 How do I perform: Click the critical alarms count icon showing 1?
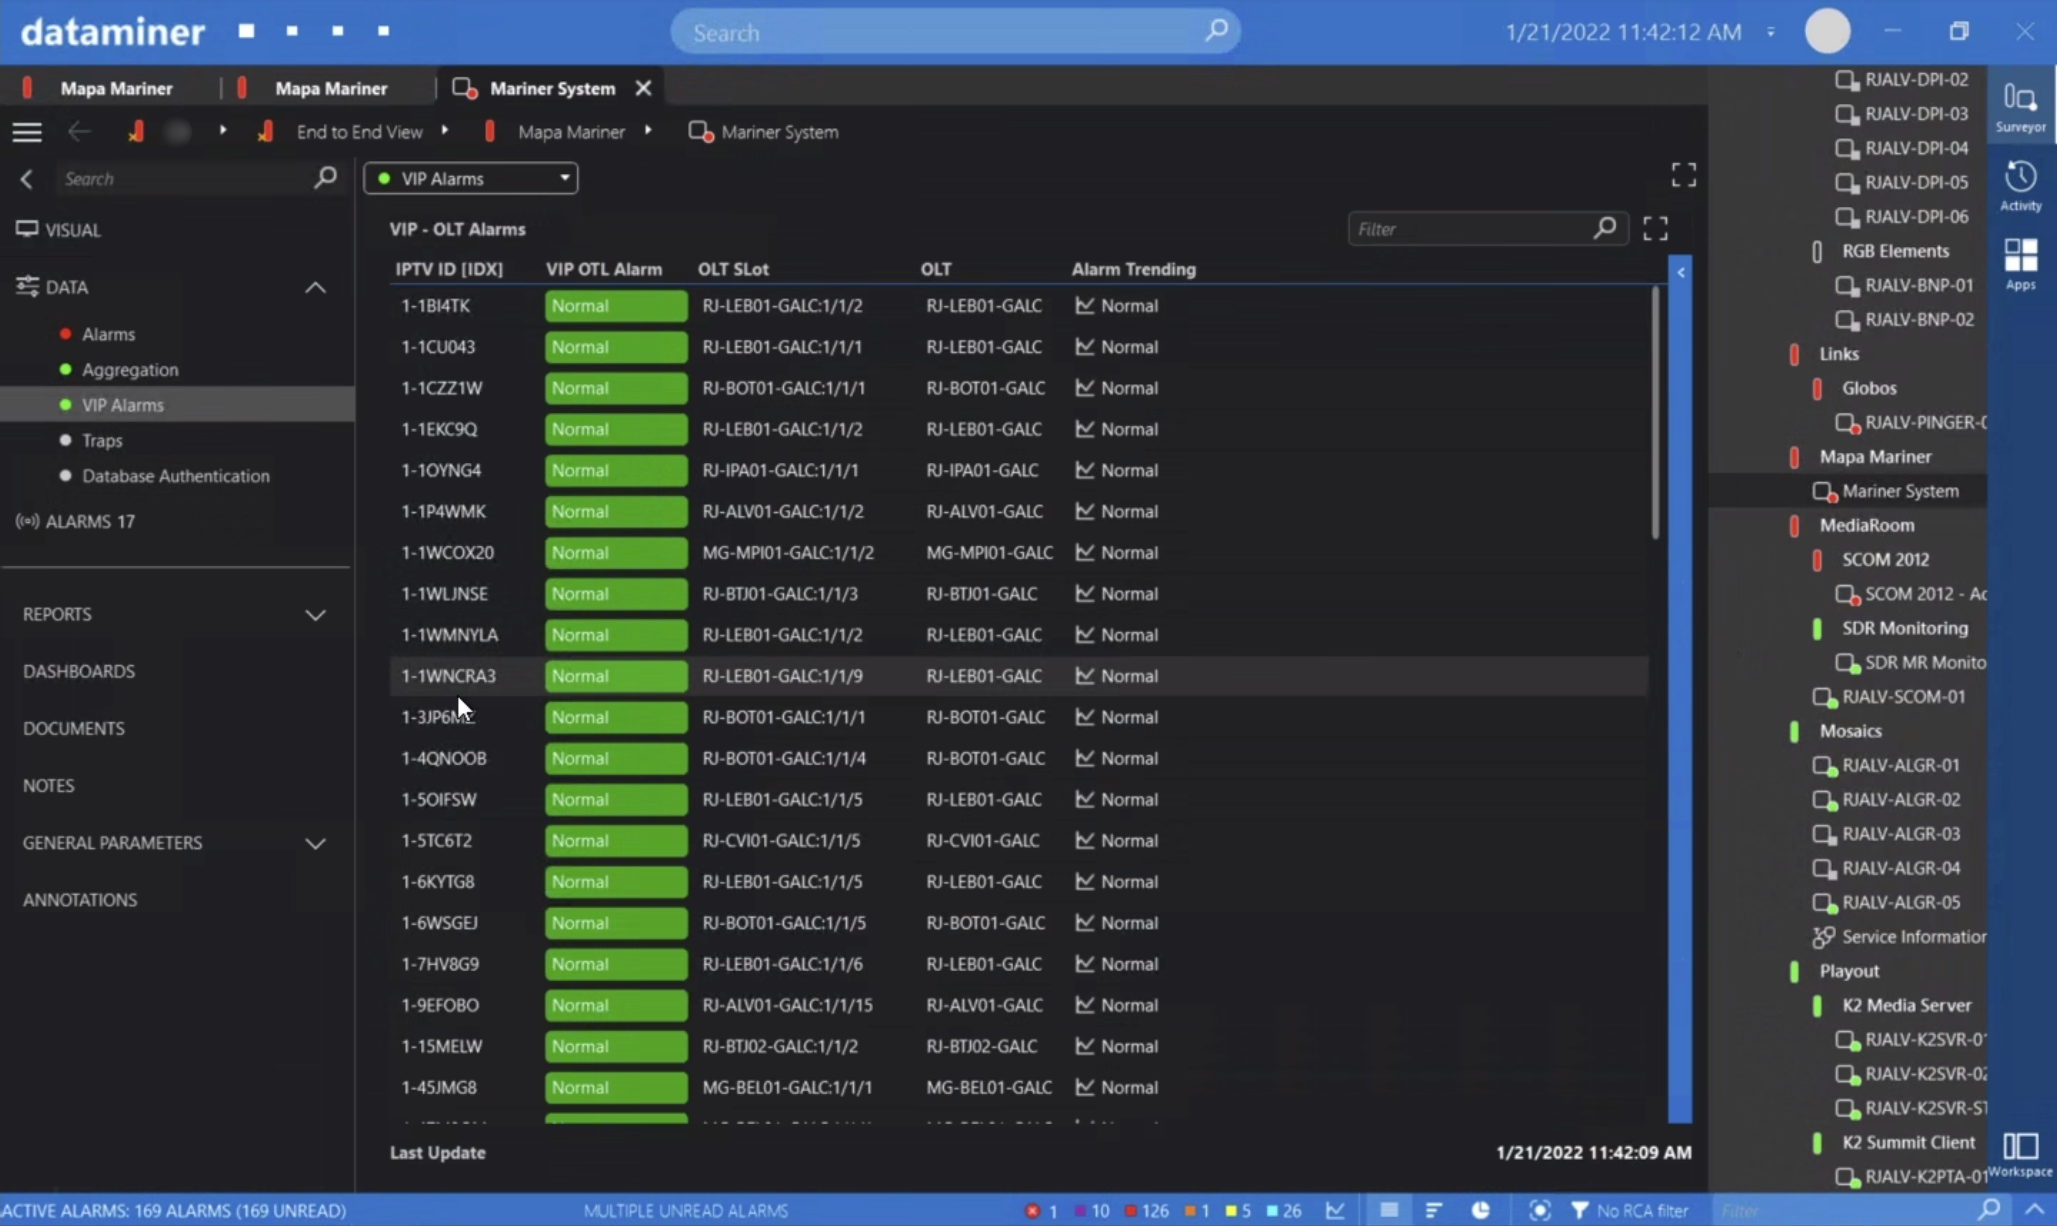coord(1040,1210)
